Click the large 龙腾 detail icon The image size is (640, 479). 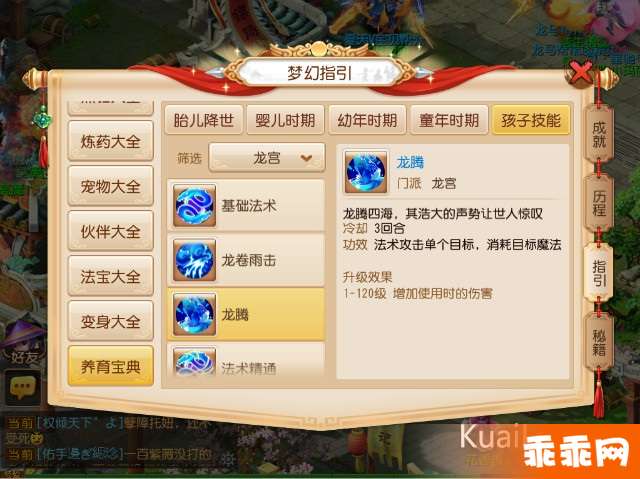click(x=365, y=171)
